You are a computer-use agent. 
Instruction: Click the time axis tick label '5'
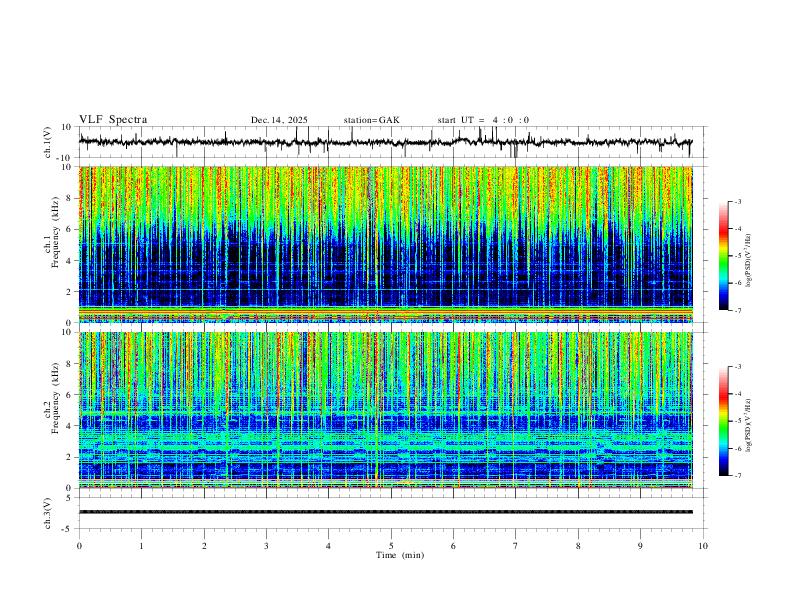tap(391, 546)
